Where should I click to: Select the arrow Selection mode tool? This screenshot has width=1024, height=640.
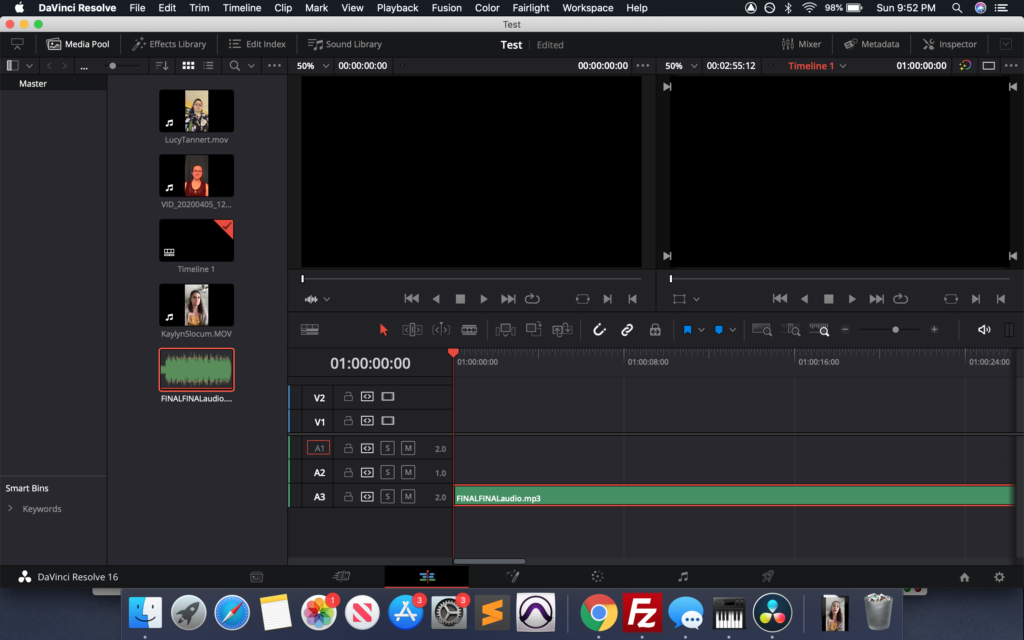383,329
